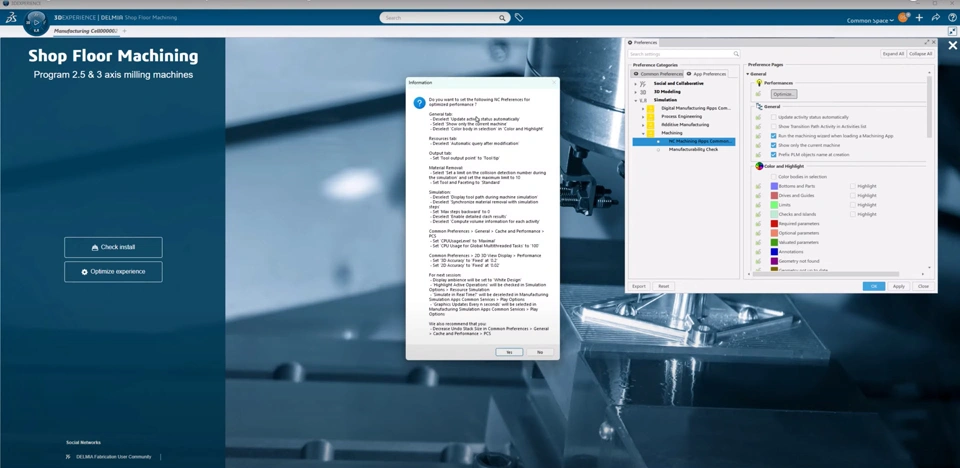Expand Digital Manufacturing Apps Common node
Viewport: 960px width, 468px height.
coord(643,108)
